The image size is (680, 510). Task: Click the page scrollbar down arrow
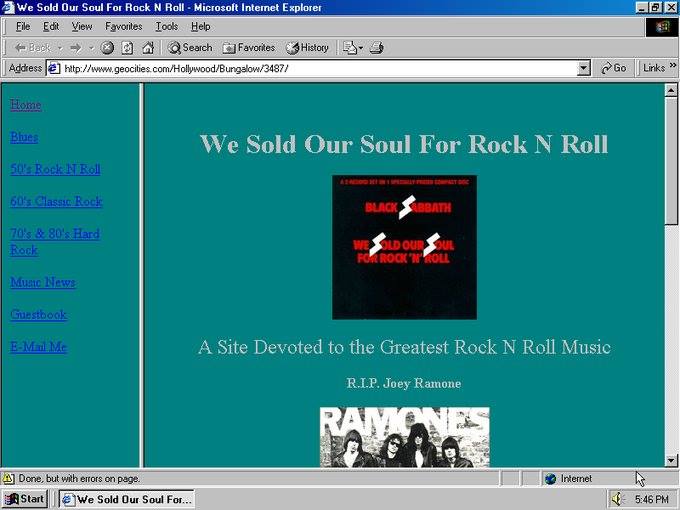[671, 460]
